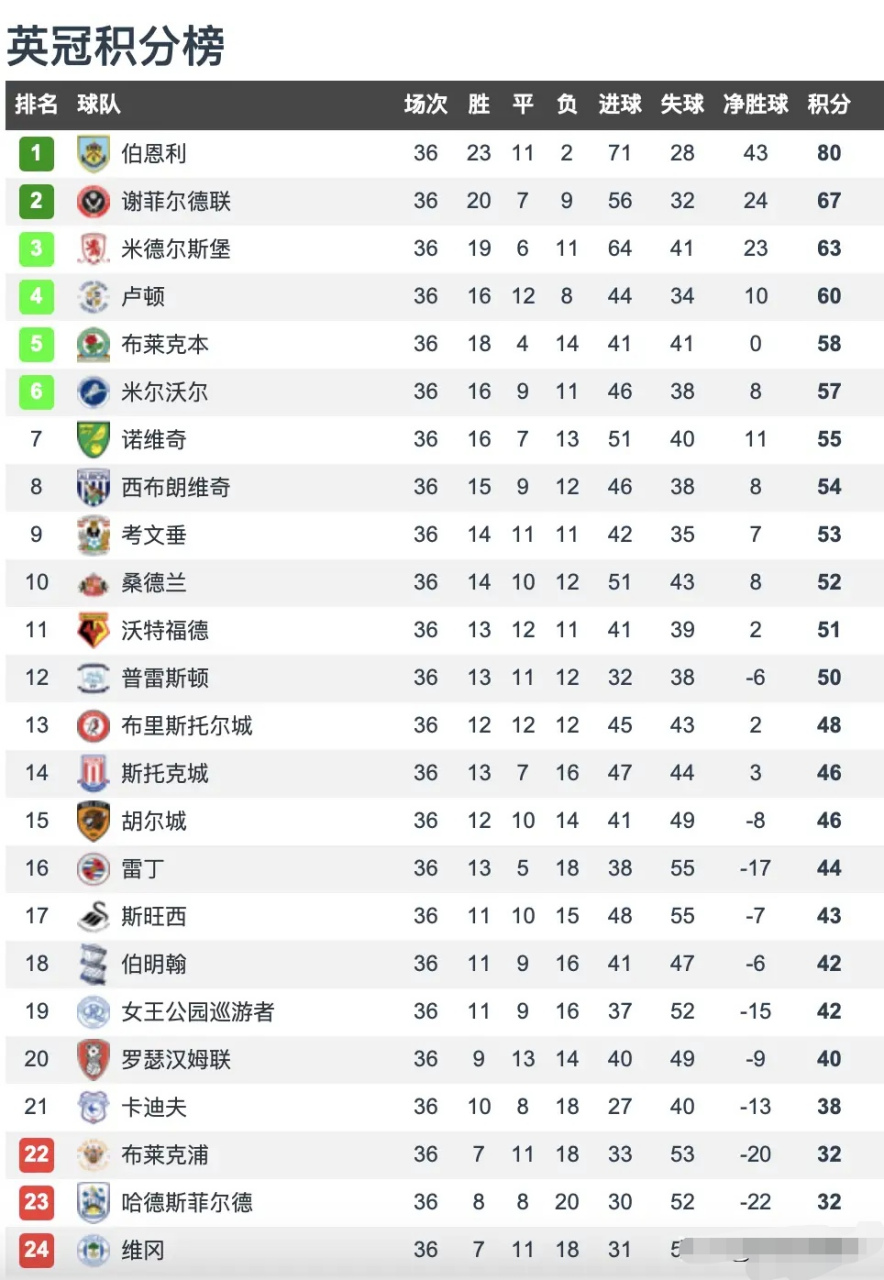Click the Blackburn Rovers club crest

point(93,345)
